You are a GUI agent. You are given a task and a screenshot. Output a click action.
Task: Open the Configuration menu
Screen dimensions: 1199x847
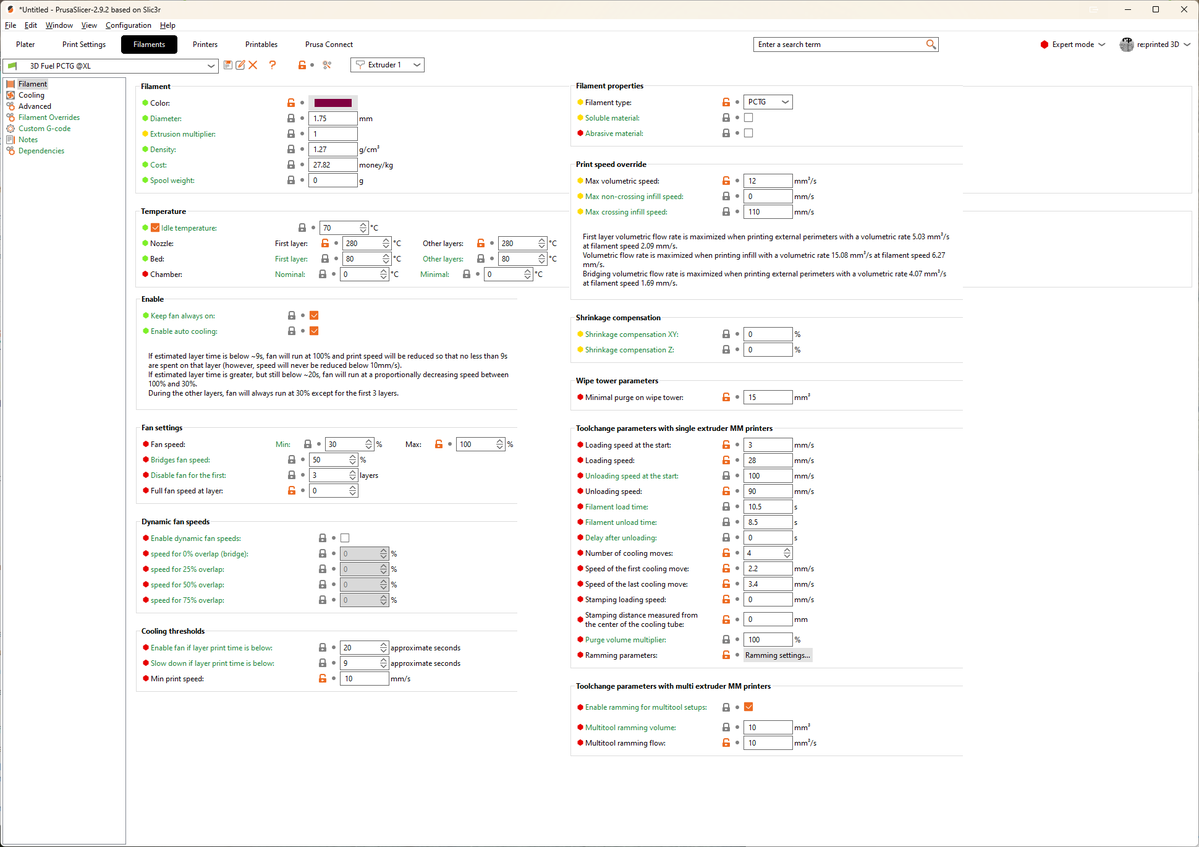[128, 25]
